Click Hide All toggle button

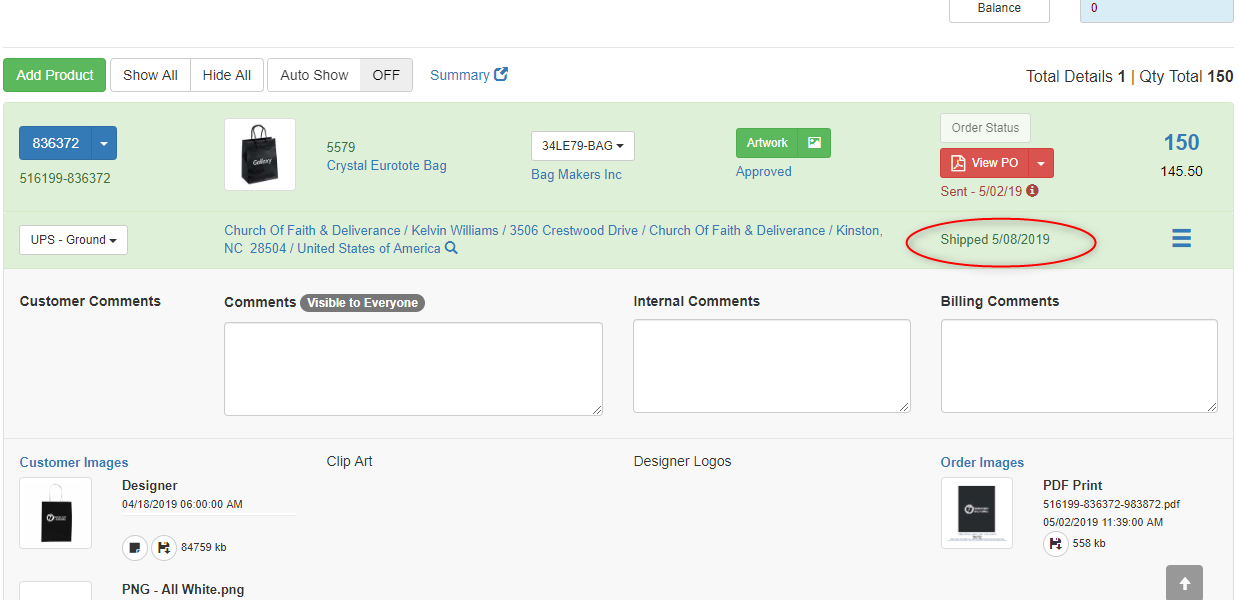click(227, 75)
